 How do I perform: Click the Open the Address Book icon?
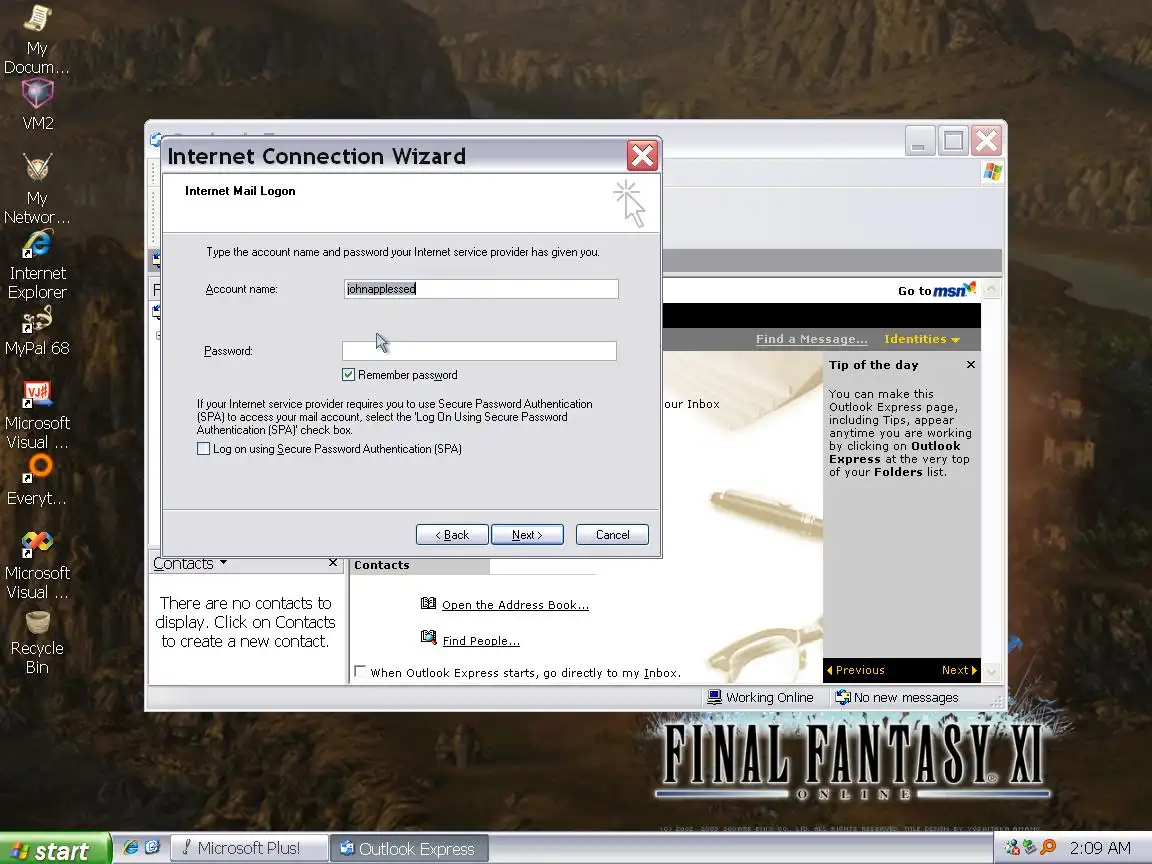click(x=428, y=603)
